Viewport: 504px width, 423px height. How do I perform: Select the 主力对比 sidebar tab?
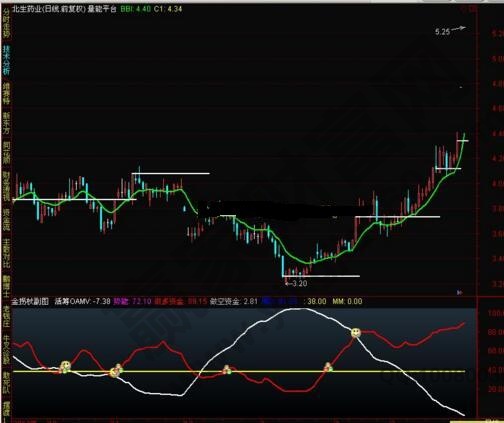coord(6,253)
